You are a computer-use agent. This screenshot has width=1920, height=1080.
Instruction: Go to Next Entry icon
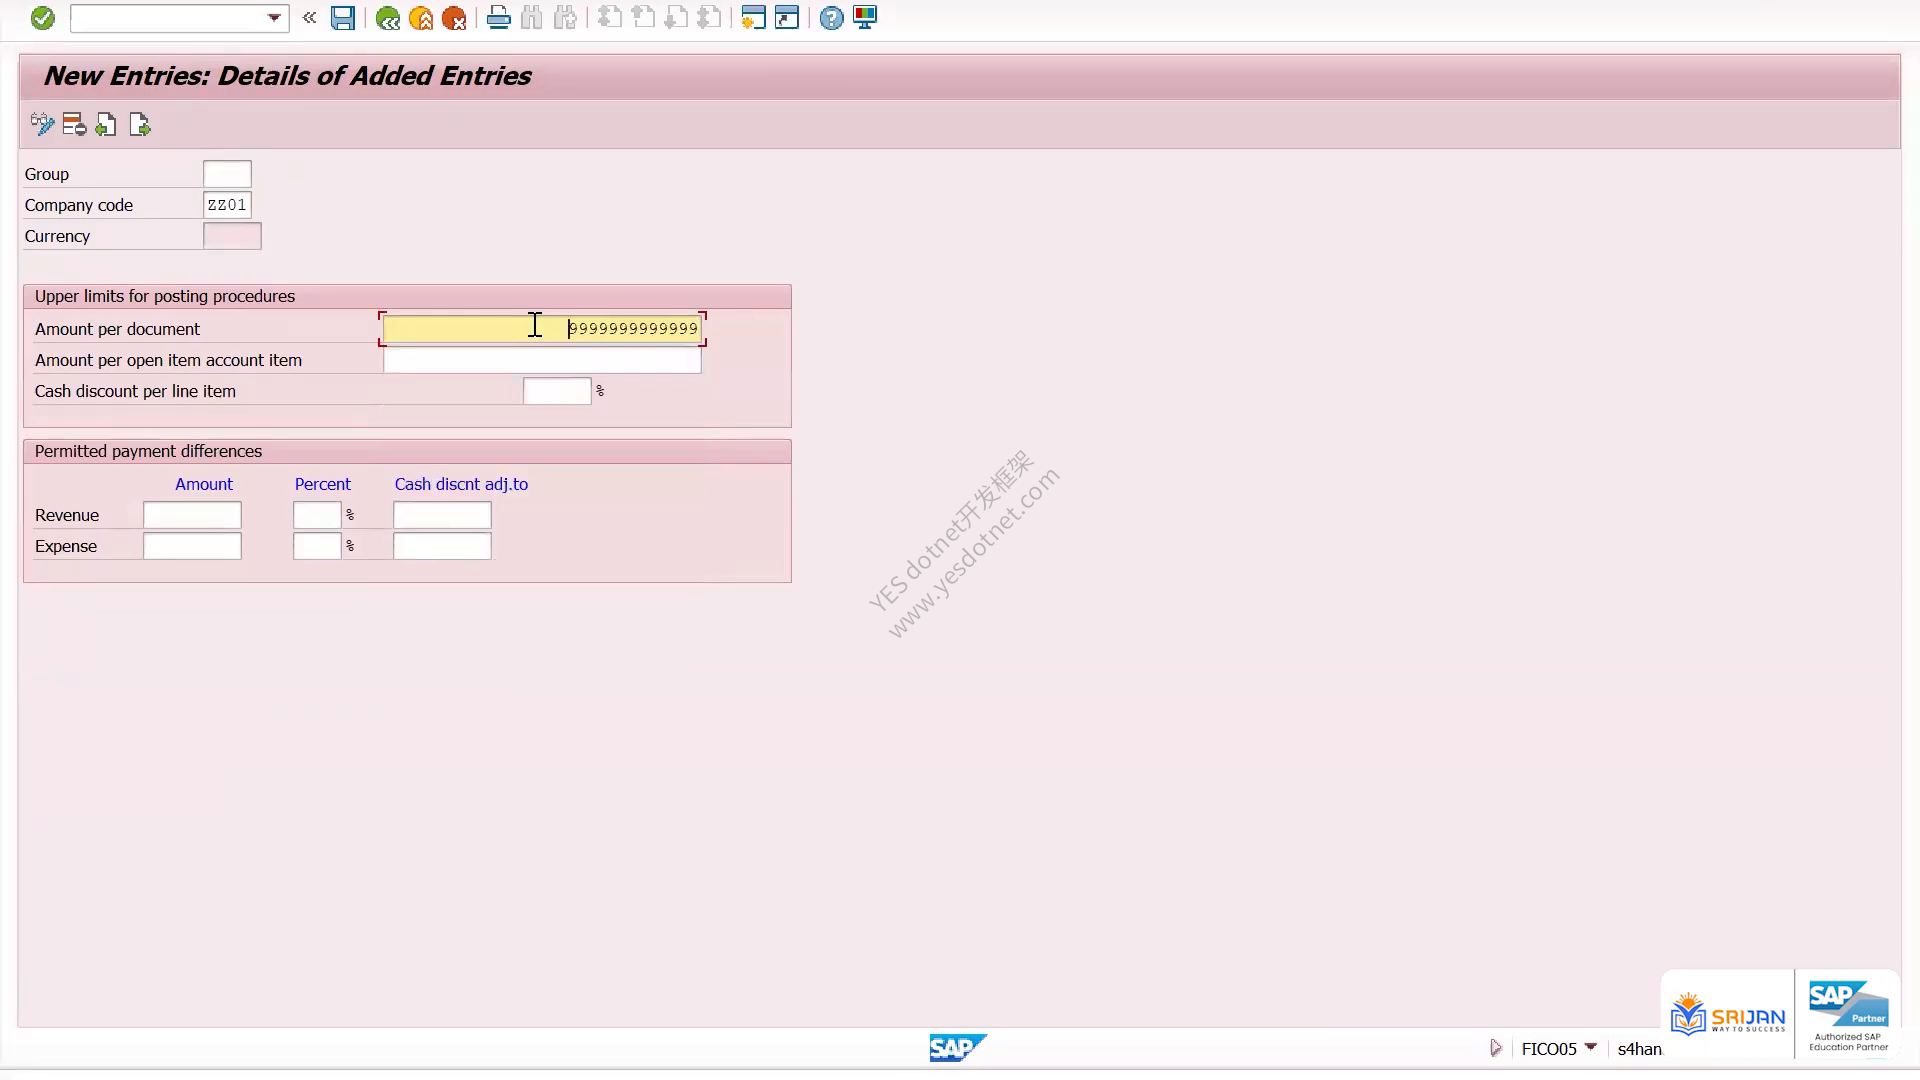tap(140, 125)
